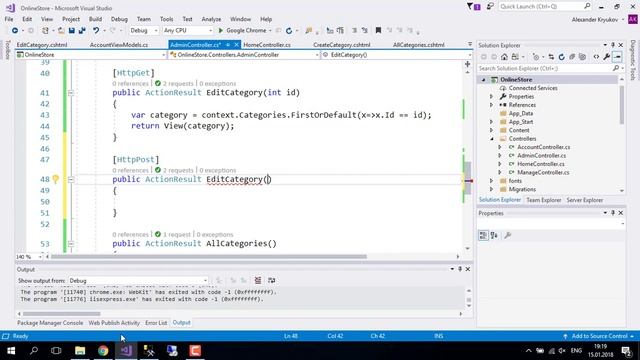Pin the AdminController.cs tab
Viewport: 640px width, 360px height.
pos(228,45)
